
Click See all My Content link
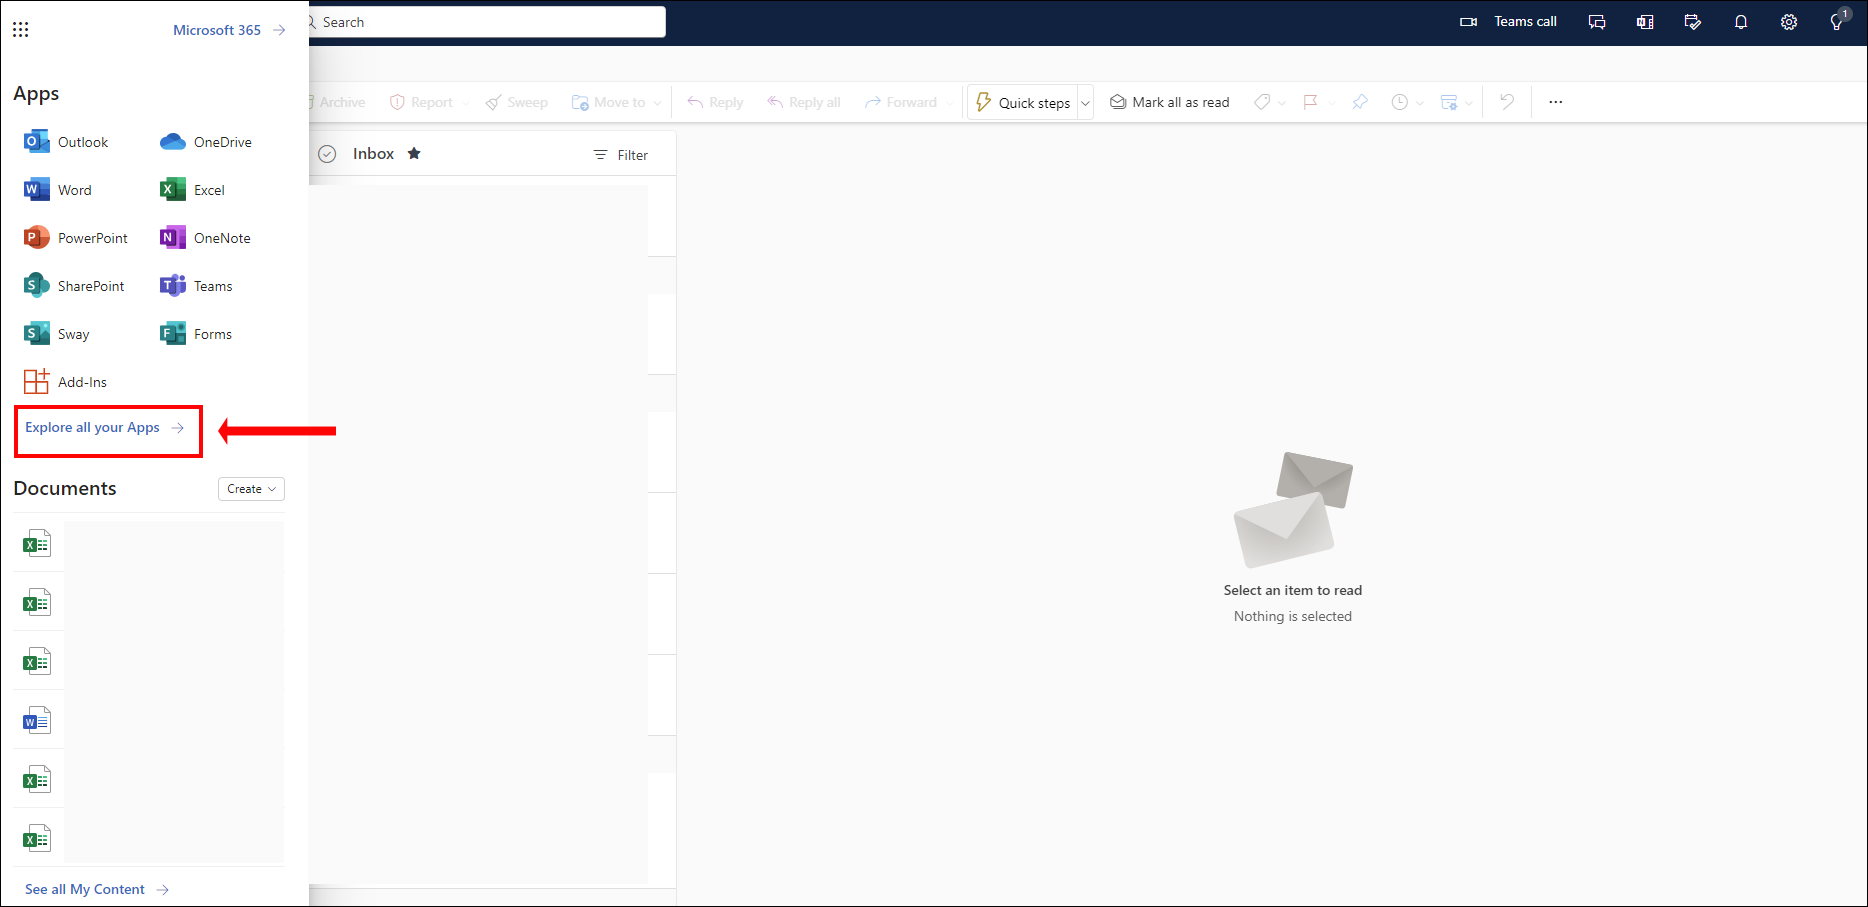[x=97, y=889]
